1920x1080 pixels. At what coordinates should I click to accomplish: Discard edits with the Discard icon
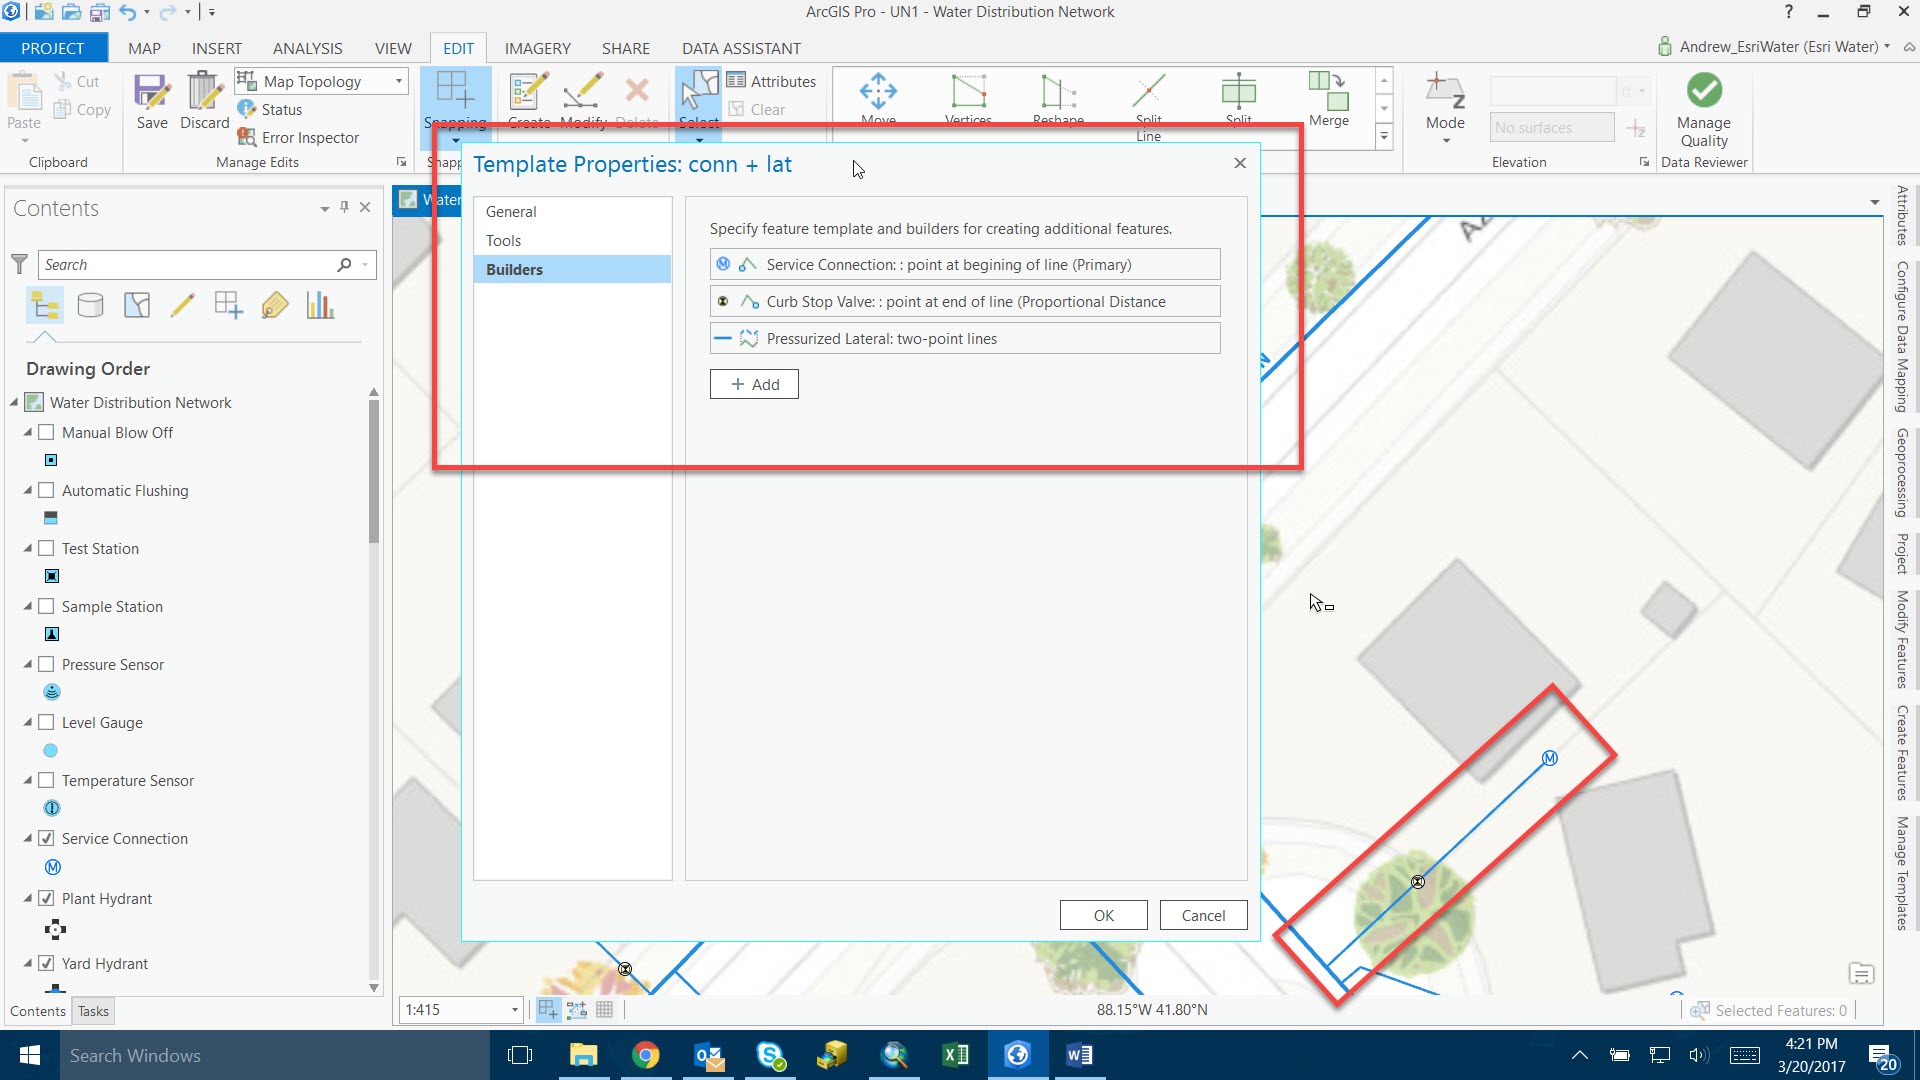[204, 101]
